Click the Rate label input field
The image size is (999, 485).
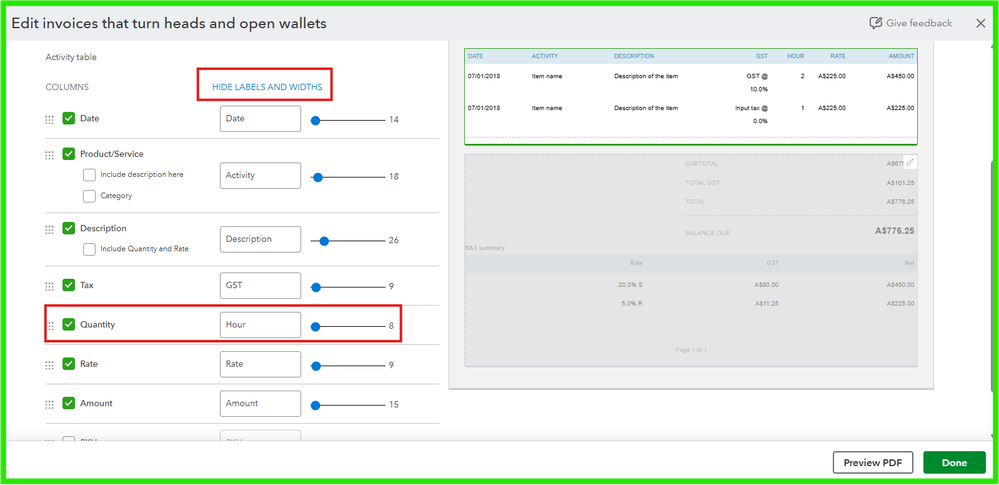coord(260,365)
